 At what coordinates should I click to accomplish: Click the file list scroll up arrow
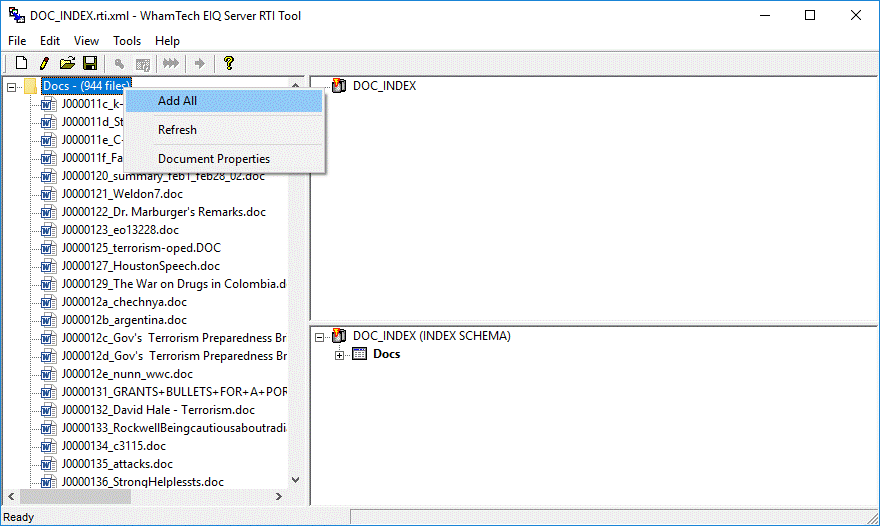tap(296, 85)
